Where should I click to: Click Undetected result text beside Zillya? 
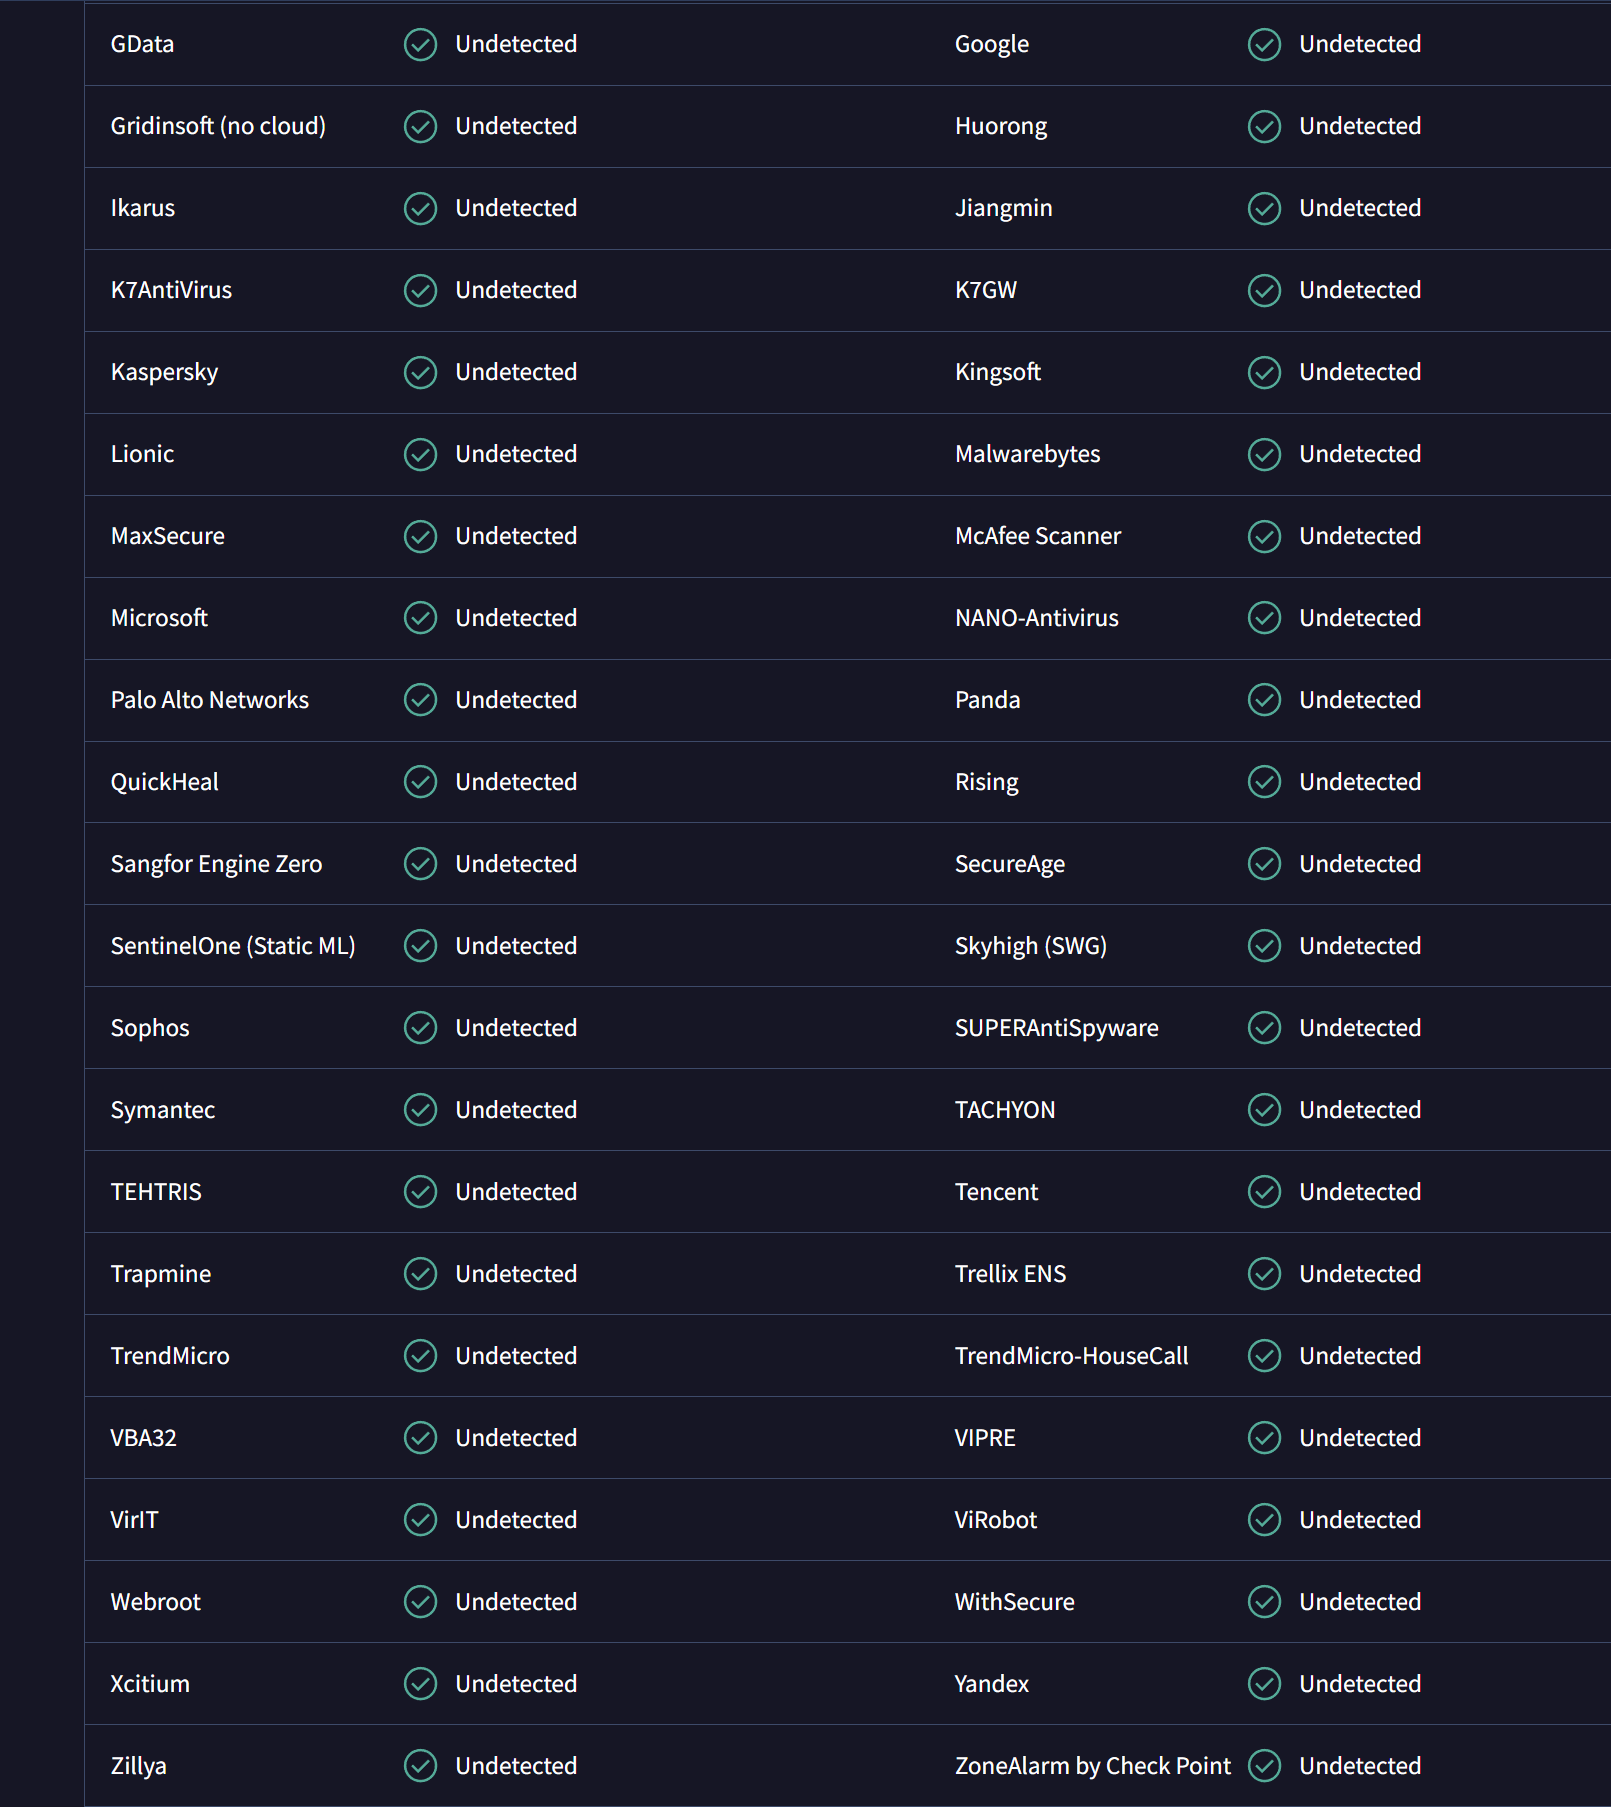pyautogui.click(x=516, y=1766)
